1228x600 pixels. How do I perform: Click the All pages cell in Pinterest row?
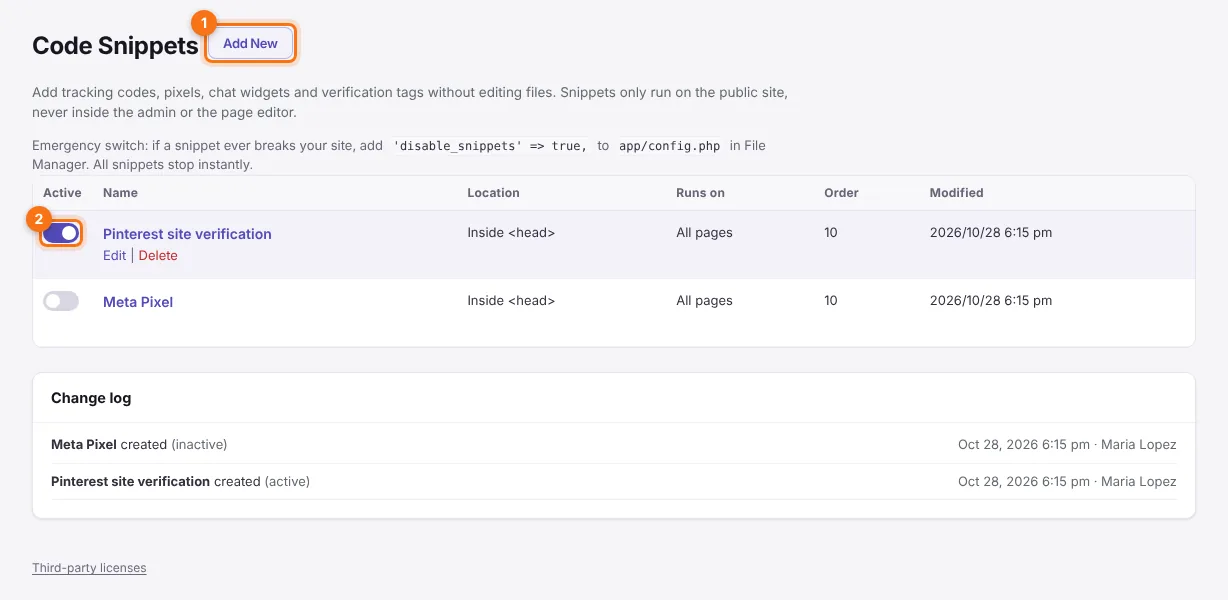coord(704,233)
